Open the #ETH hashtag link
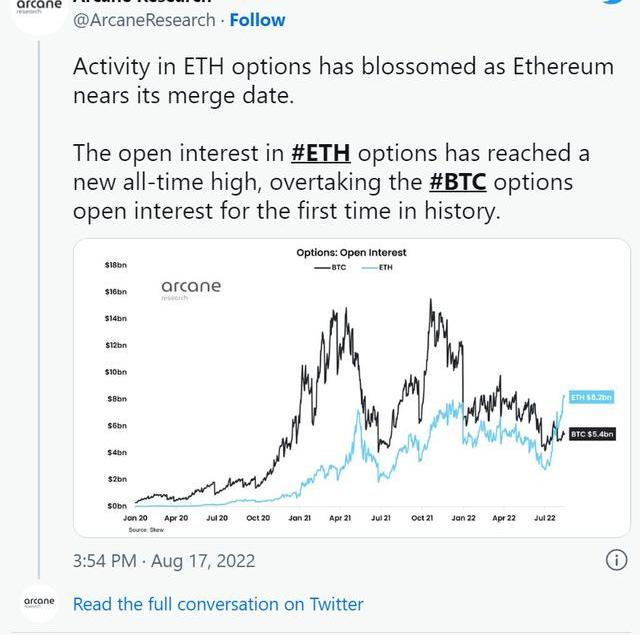This screenshot has width=640, height=635. pyautogui.click(x=321, y=154)
